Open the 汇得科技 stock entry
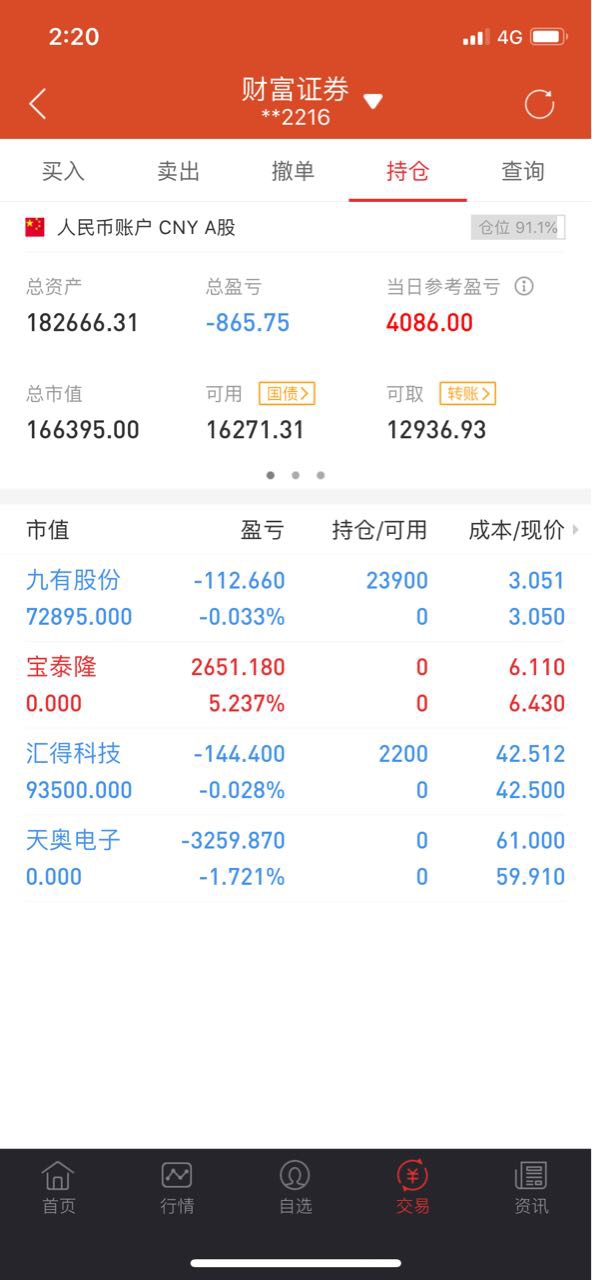Screen dimensions: 592x1280 pos(296,771)
